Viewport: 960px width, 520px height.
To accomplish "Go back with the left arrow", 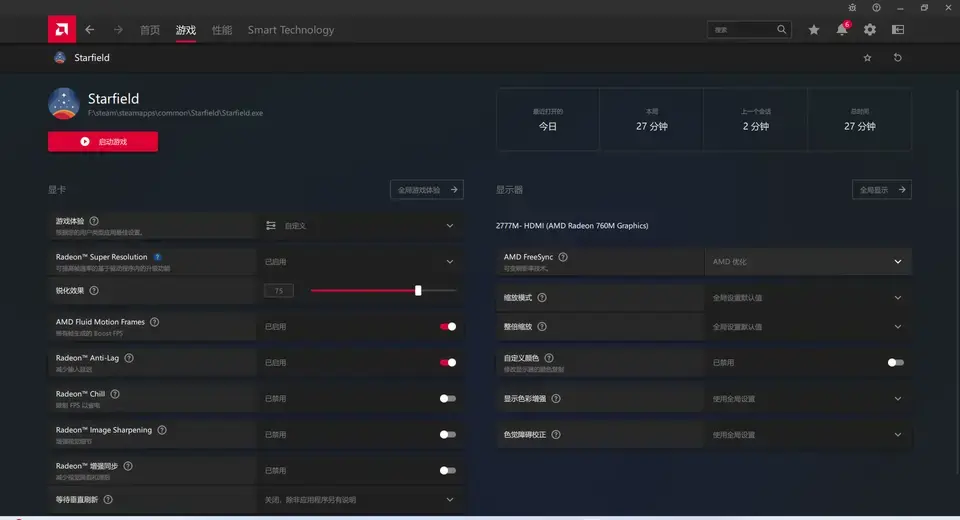I will 90,29.
